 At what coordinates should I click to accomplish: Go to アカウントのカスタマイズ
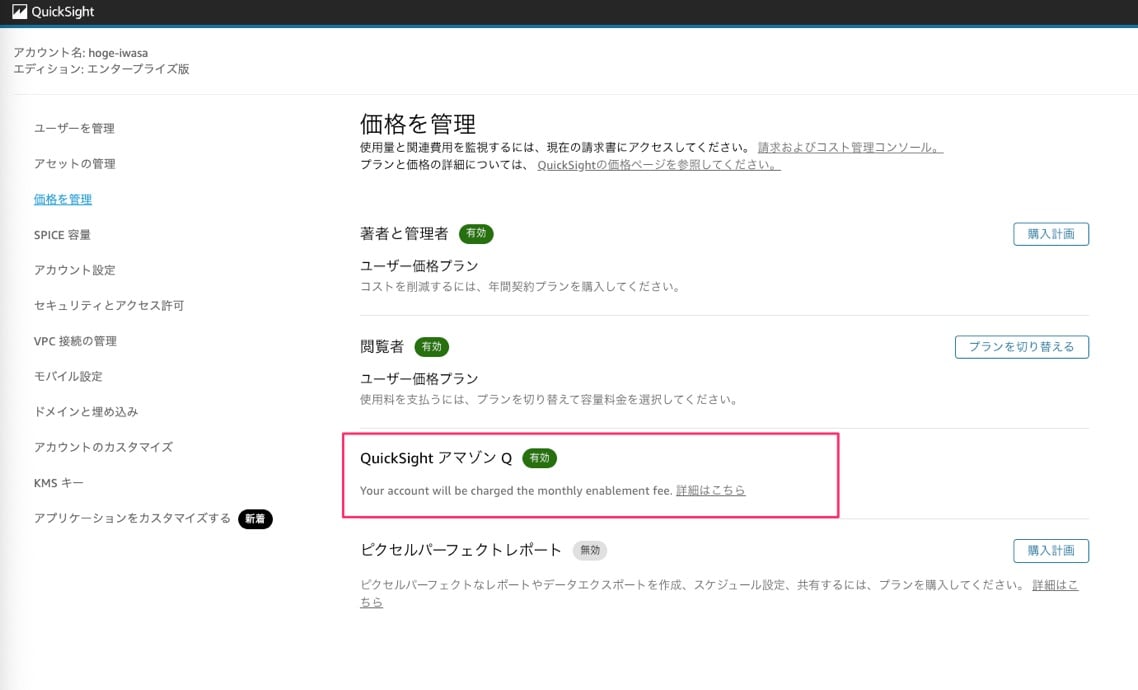[103, 447]
